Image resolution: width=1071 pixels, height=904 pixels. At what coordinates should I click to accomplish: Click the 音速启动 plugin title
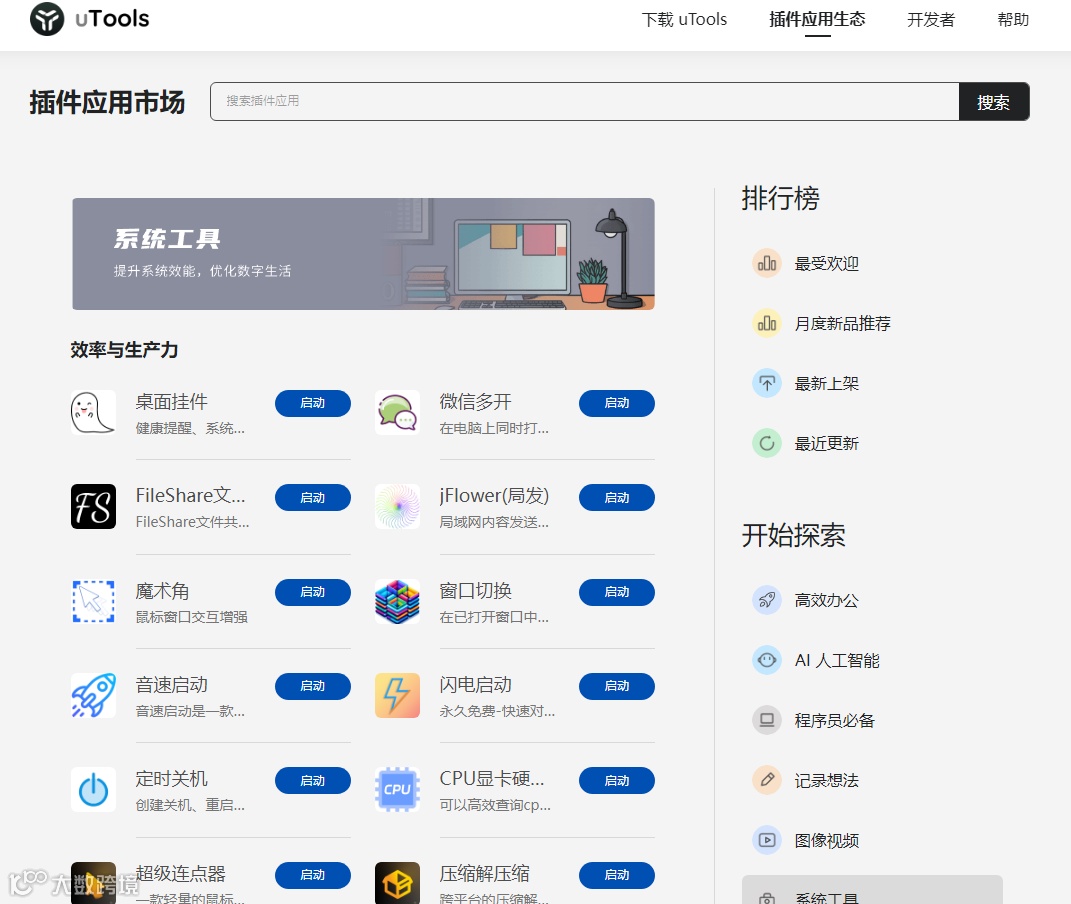click(x=171, y=685)
